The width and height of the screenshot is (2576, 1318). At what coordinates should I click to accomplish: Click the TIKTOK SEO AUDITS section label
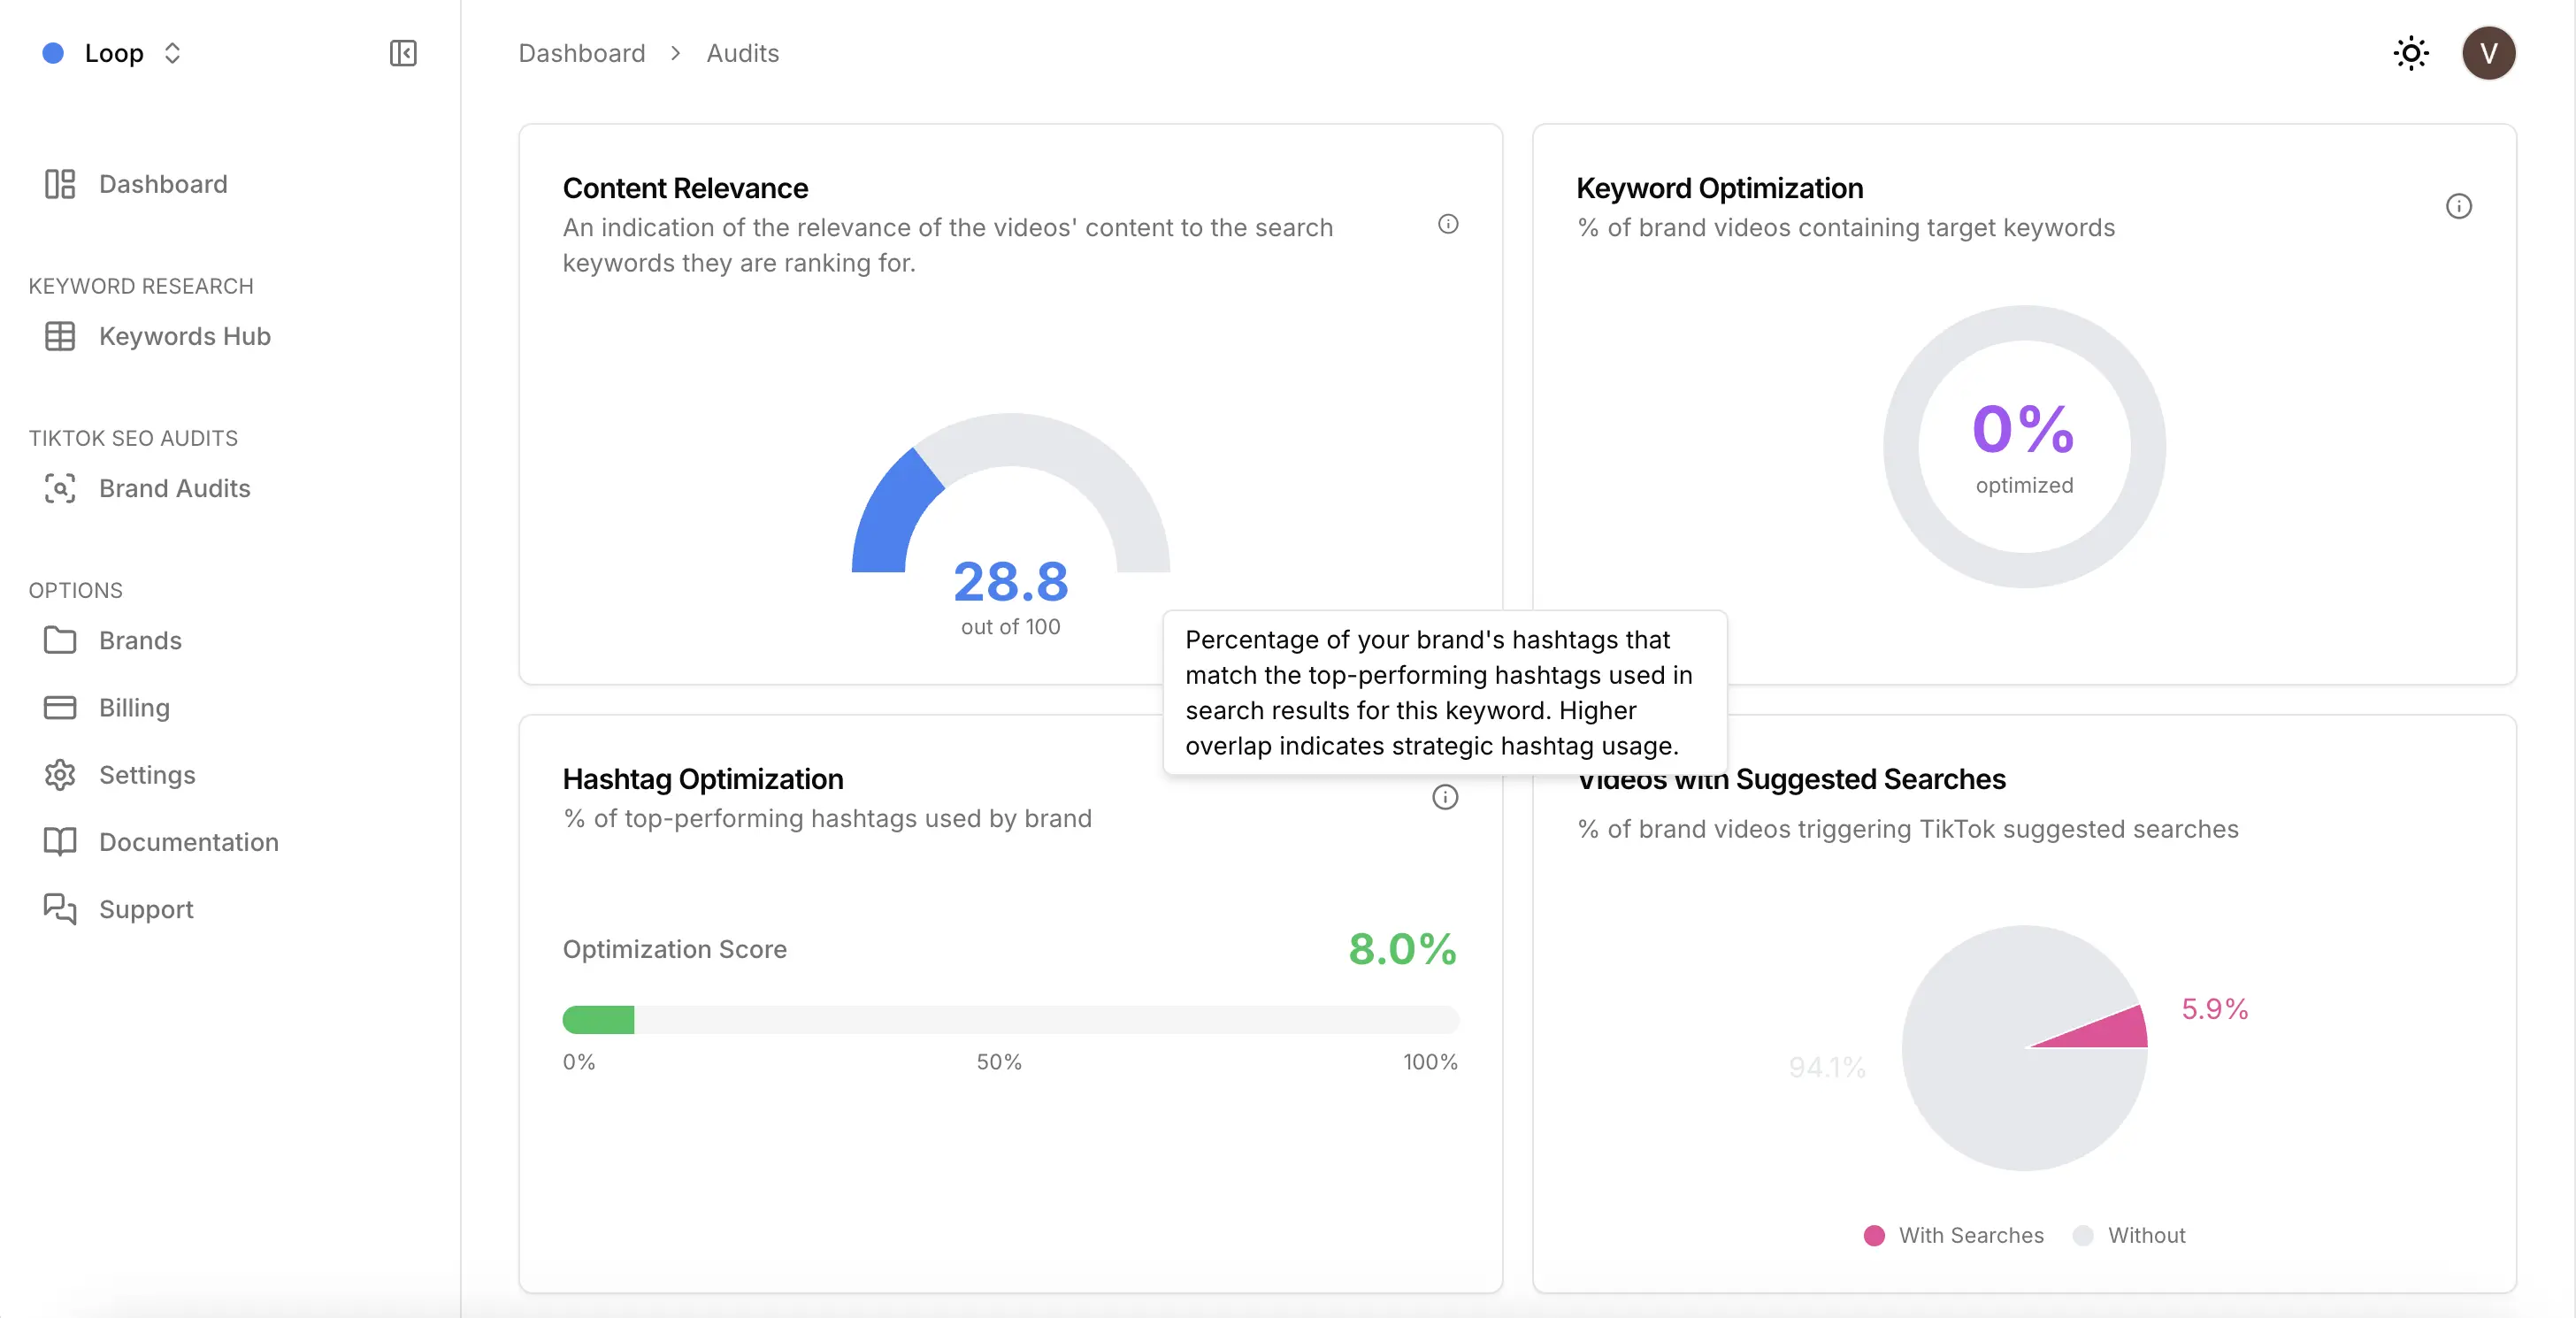point(133,438)
